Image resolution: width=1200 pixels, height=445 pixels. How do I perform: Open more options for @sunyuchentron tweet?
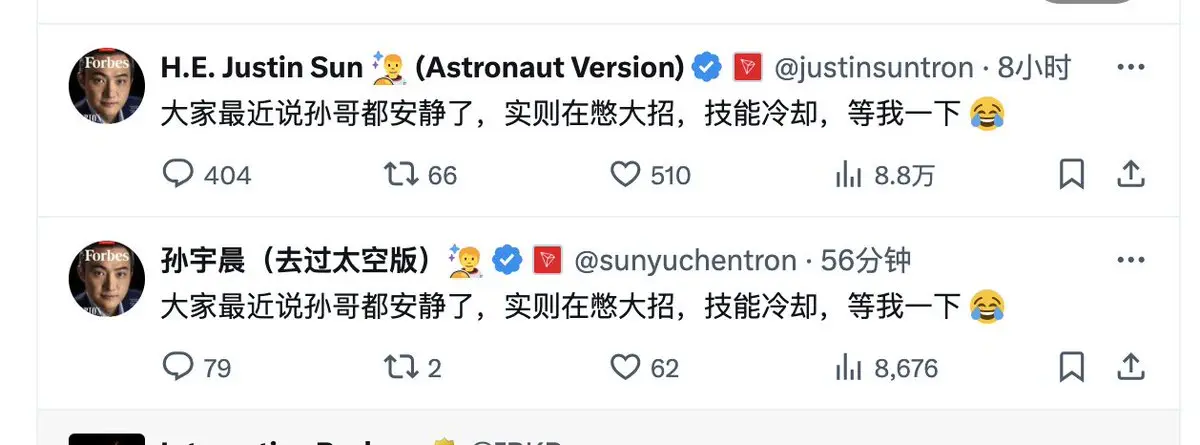tap(1130, 259)
